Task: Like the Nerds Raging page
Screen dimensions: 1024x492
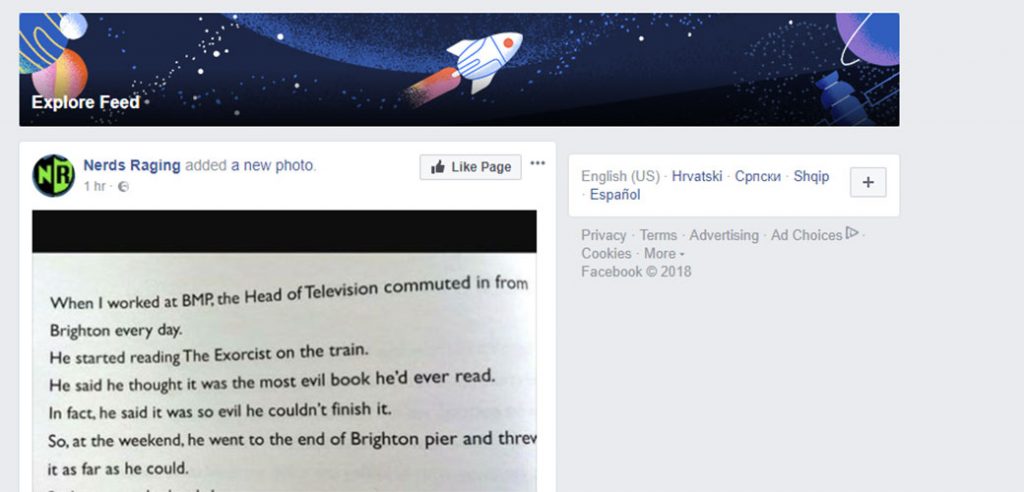Action: click(x=470, y=167)
